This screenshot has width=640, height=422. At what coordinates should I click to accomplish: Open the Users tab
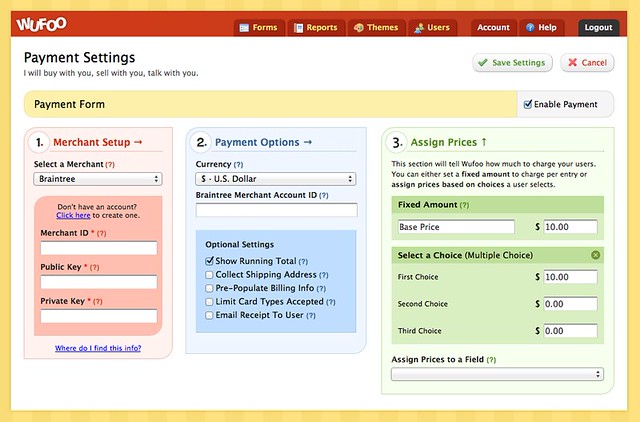[x=432, y=28]
